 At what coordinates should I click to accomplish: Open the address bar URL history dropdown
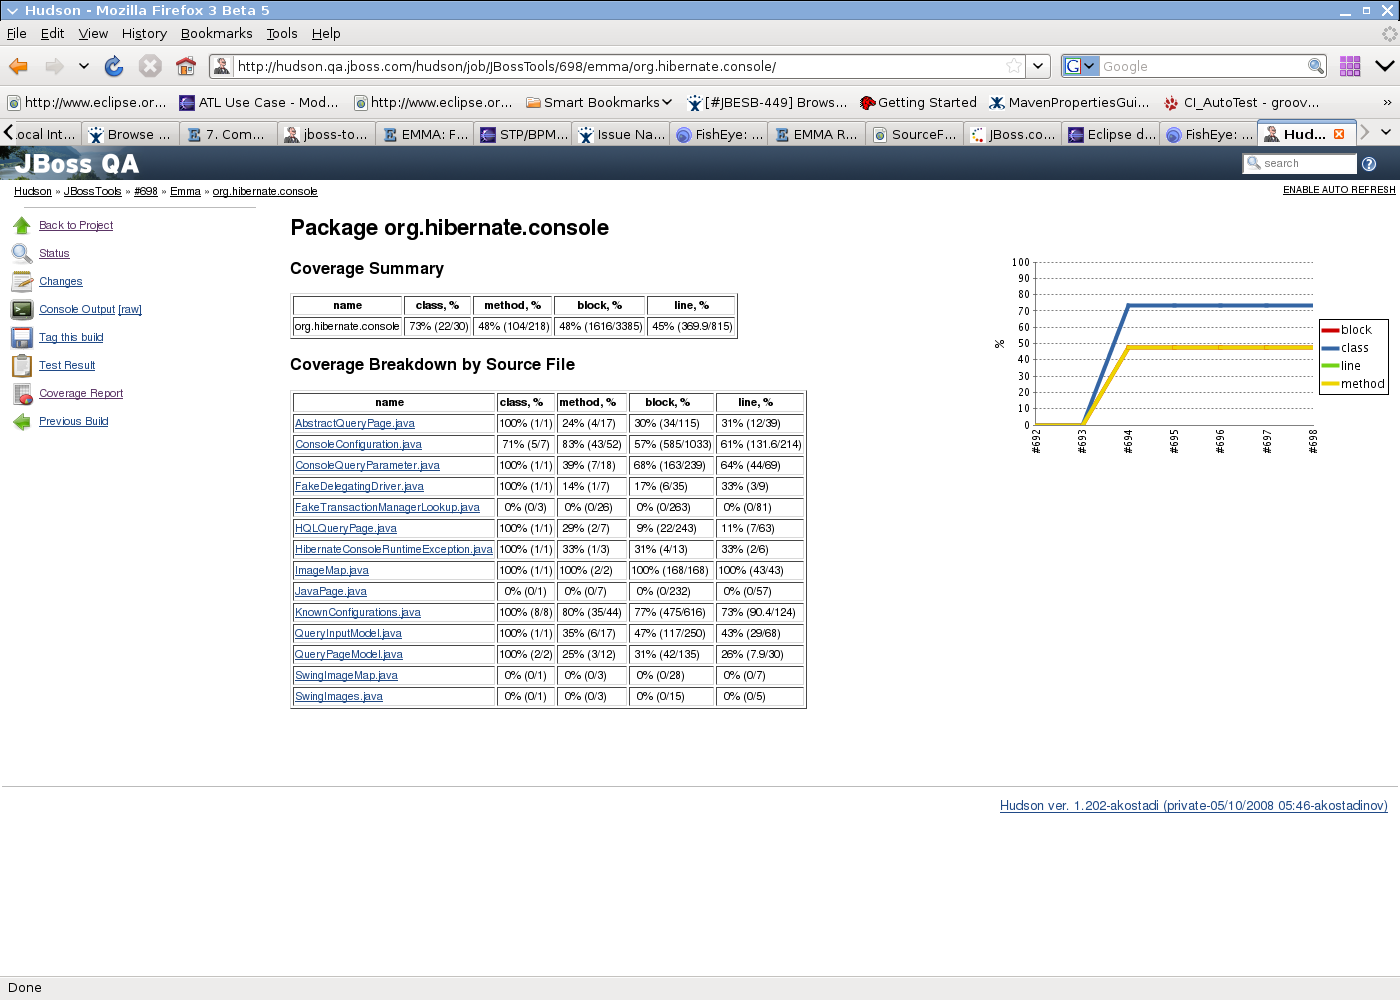(1039, 66)
